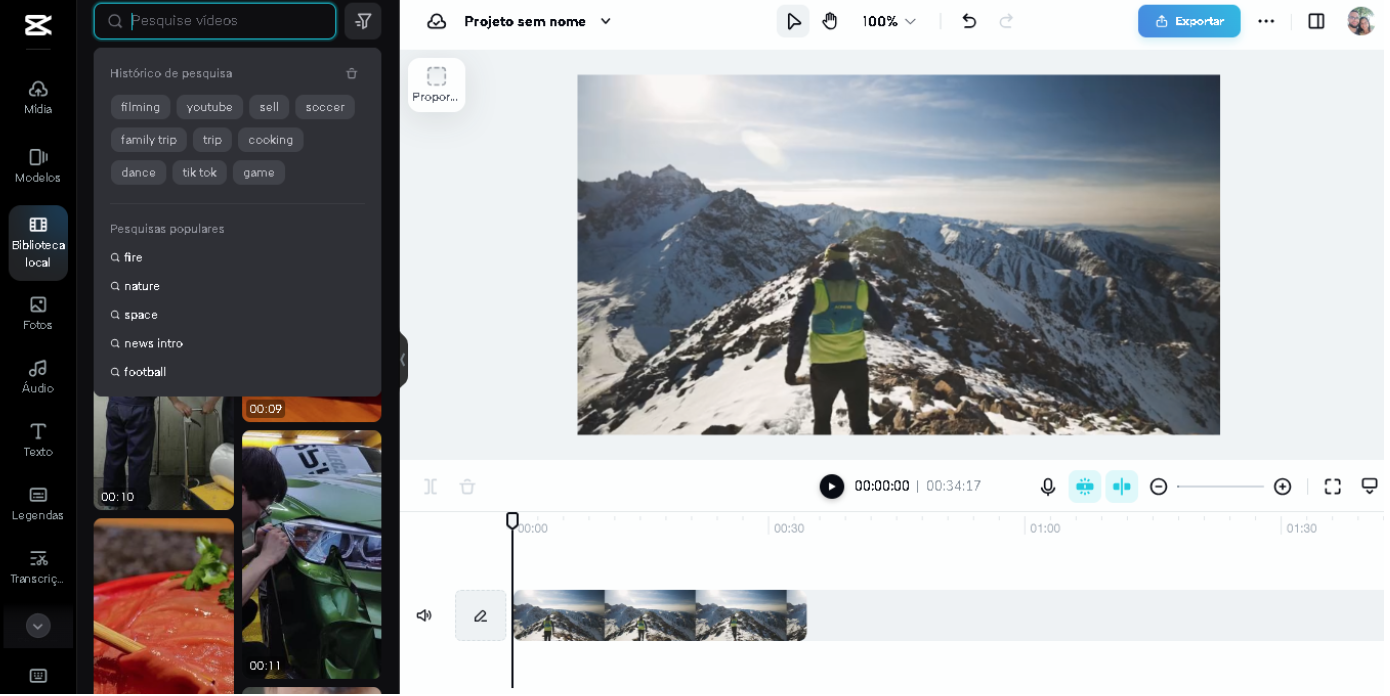Select Biblioteca local tab
The height and width of the screenshot is (696, 1390).
38,243
